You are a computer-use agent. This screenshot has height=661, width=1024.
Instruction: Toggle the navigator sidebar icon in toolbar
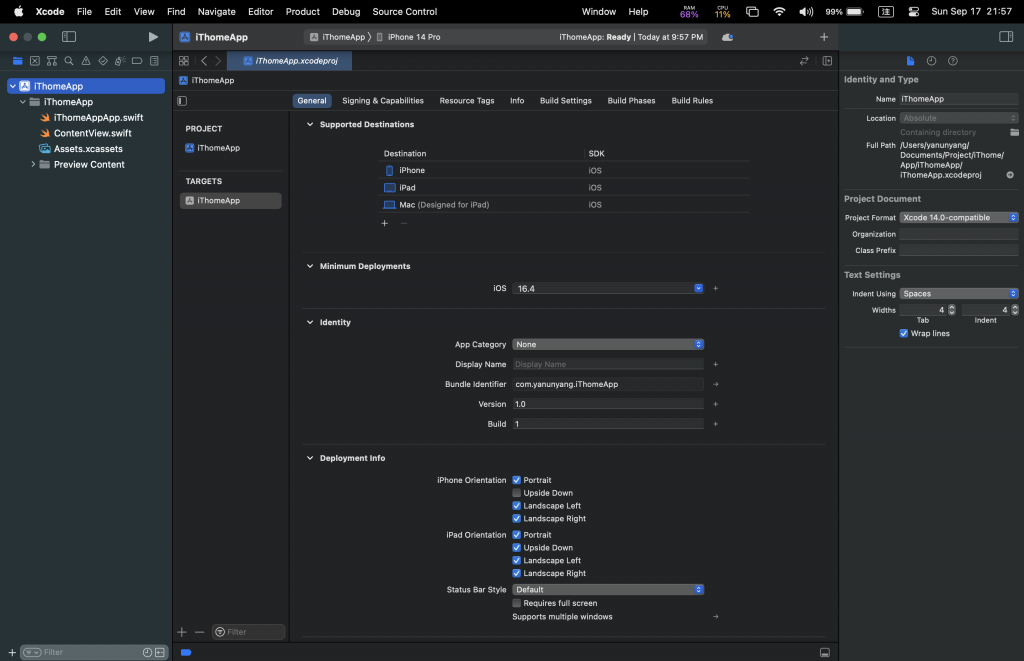(69, 37)
